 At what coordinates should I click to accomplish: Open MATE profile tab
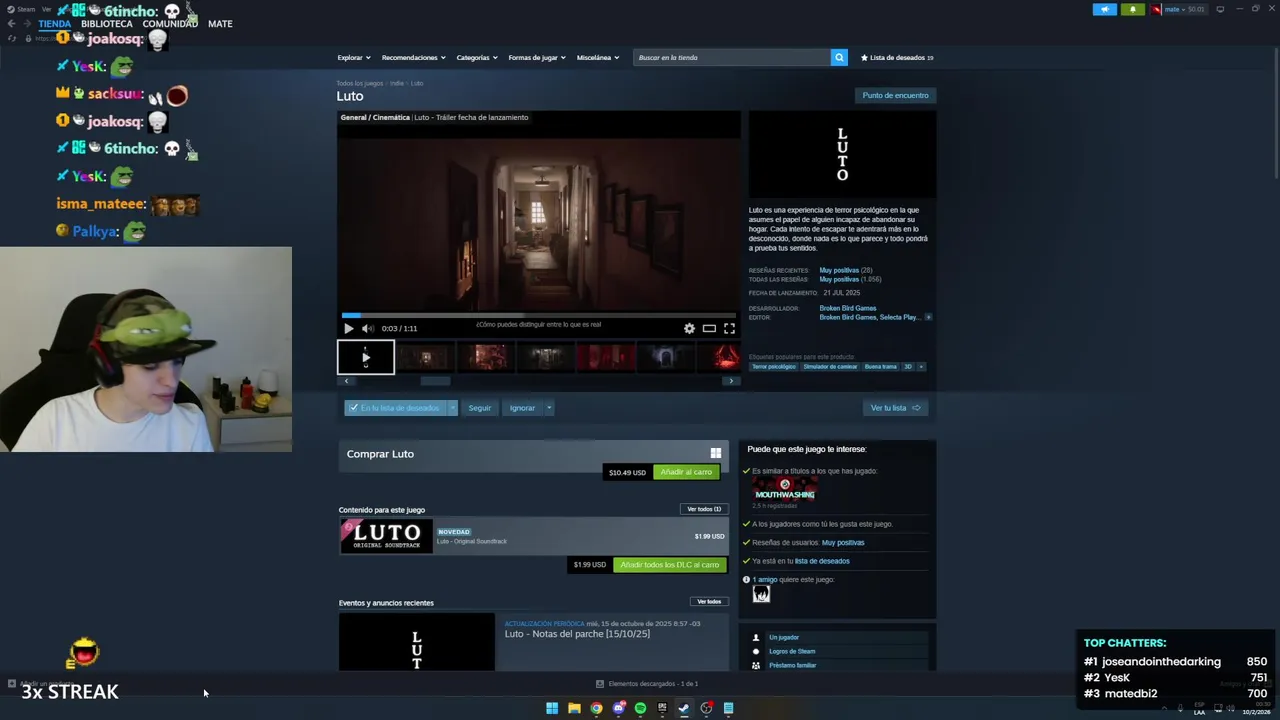click(x=220, y=24)
